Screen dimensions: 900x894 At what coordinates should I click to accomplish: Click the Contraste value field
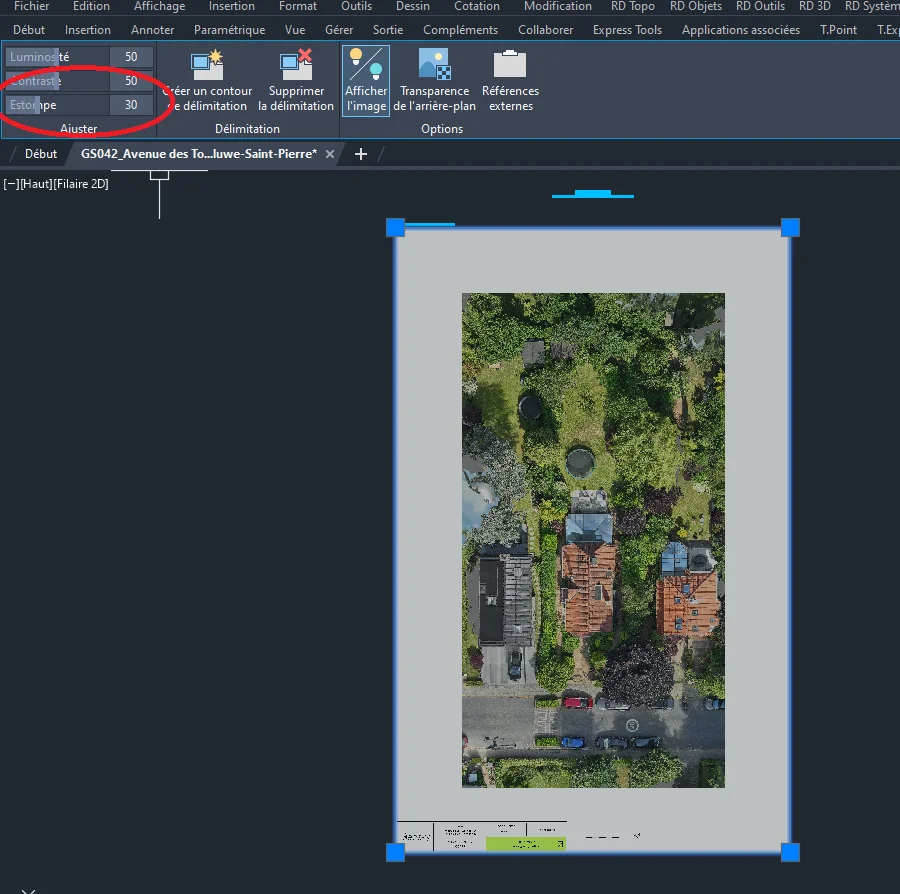131,81
